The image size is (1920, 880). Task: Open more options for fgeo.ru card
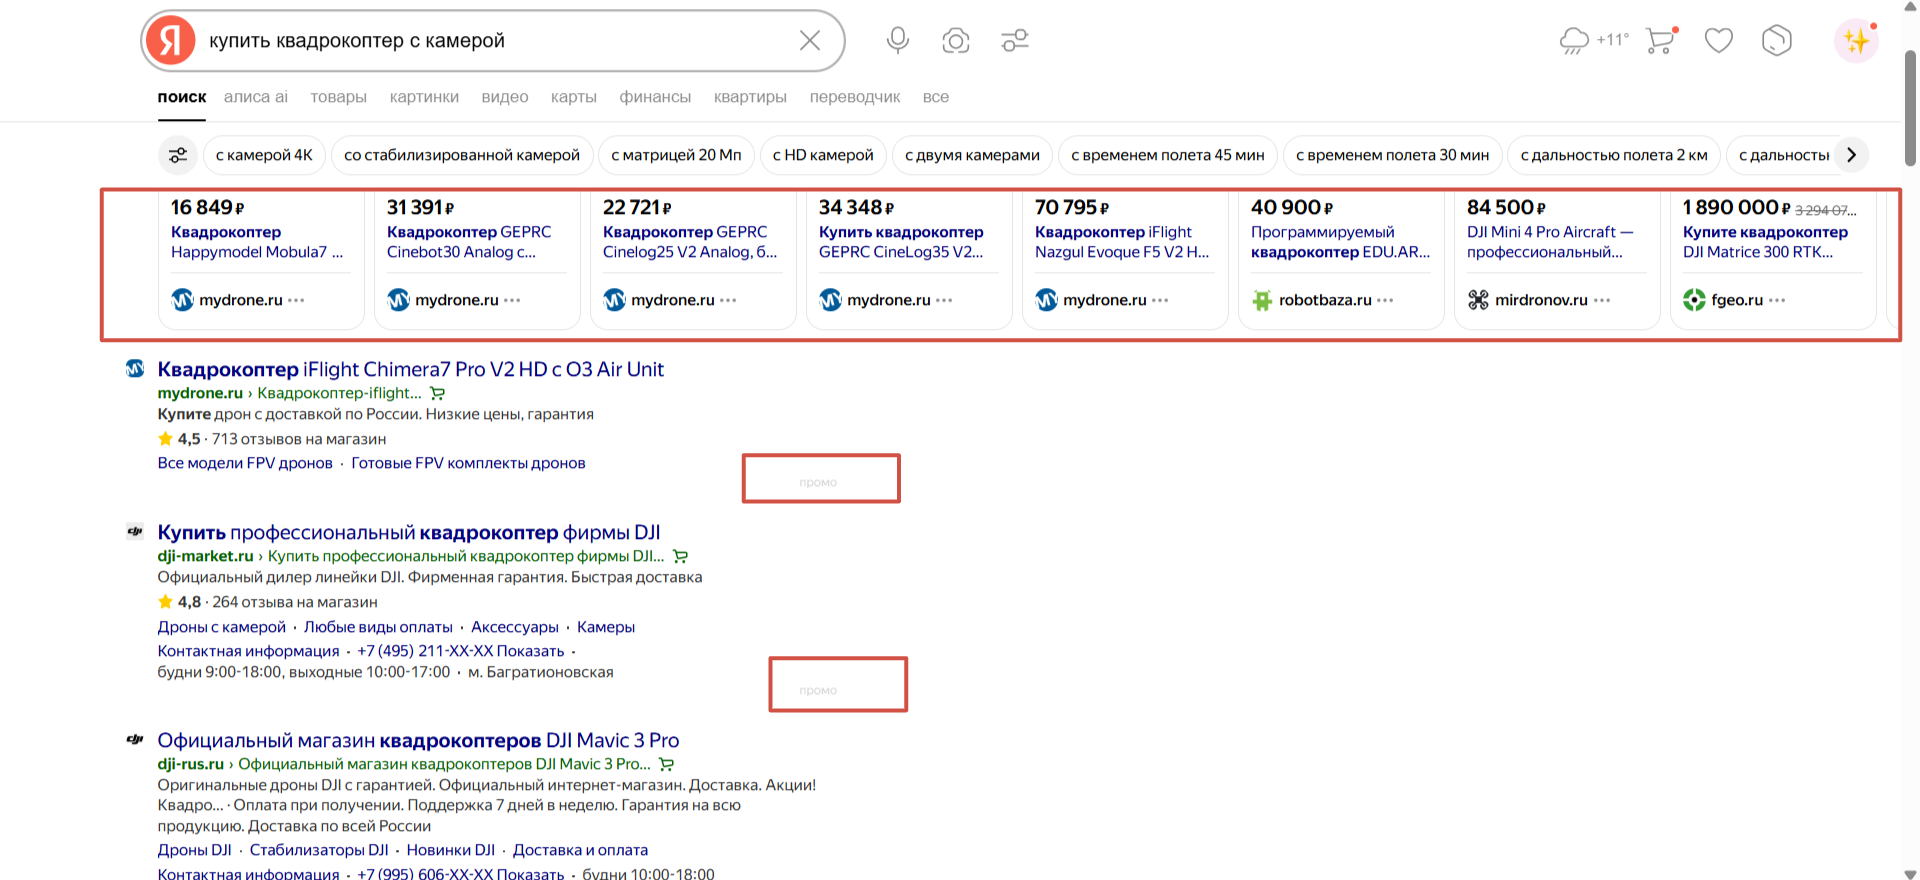(1777, 300)
